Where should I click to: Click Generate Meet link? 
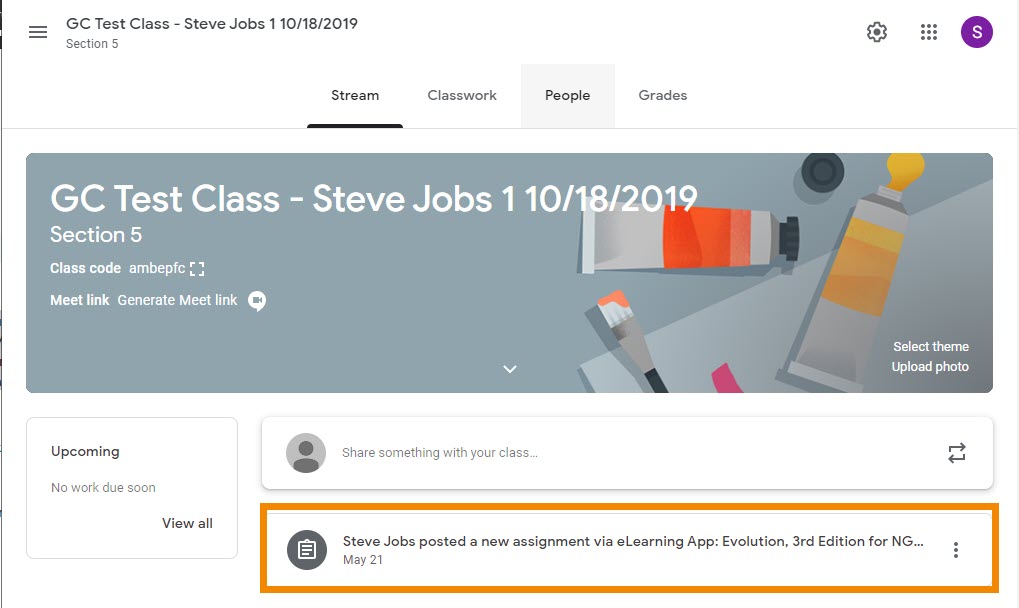177,300
